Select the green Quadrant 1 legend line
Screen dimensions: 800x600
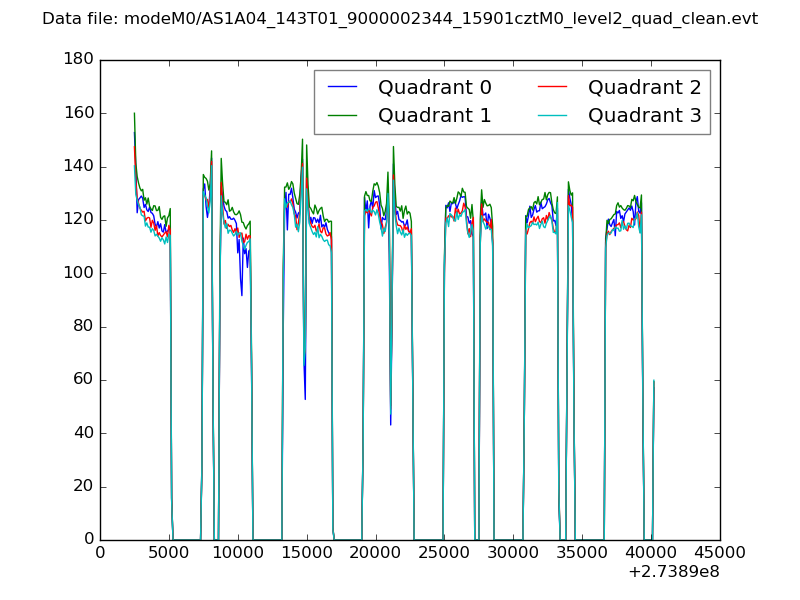coord(343,116)
